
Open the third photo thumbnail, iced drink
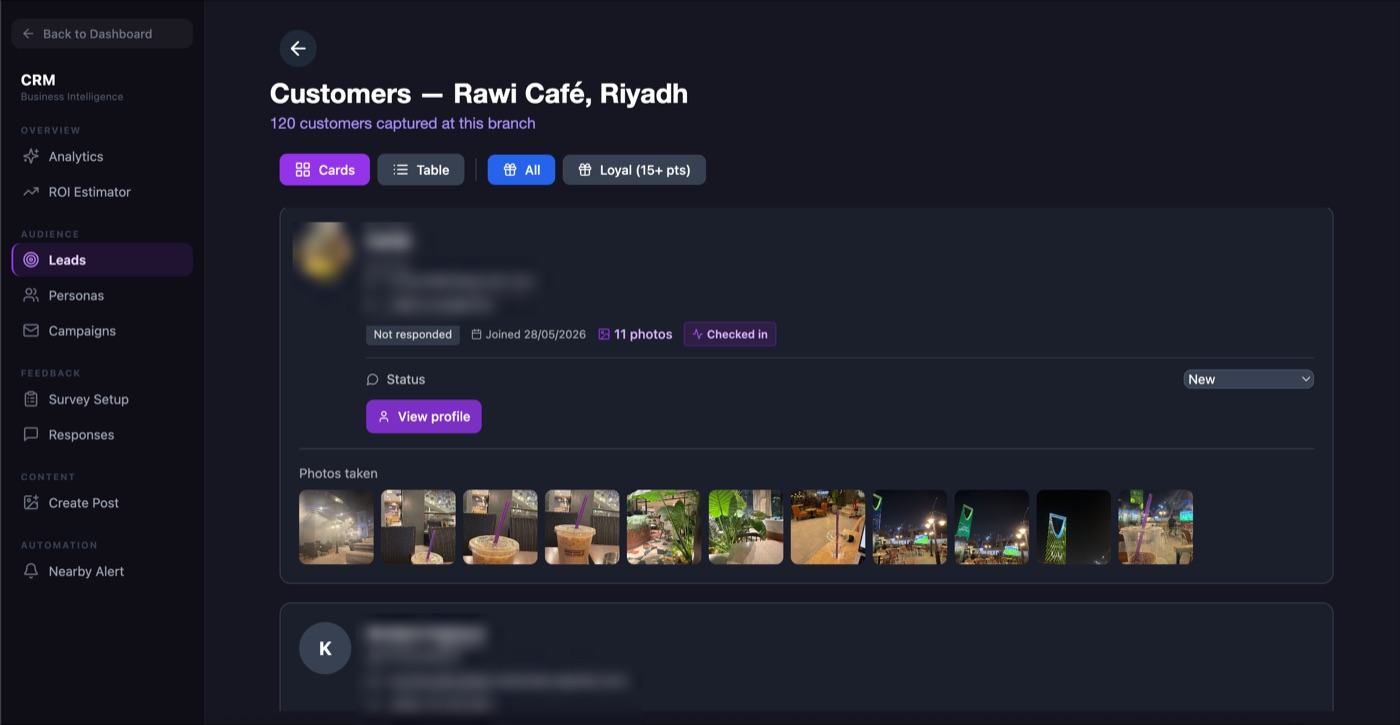click(501, 527)
